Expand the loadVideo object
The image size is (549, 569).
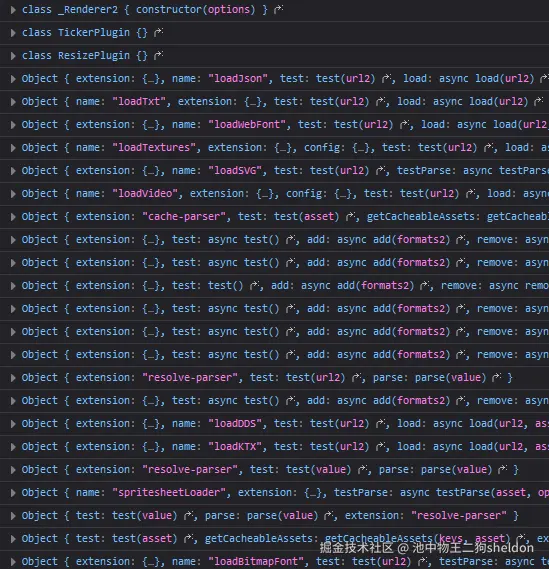click(x=13, y=194)
